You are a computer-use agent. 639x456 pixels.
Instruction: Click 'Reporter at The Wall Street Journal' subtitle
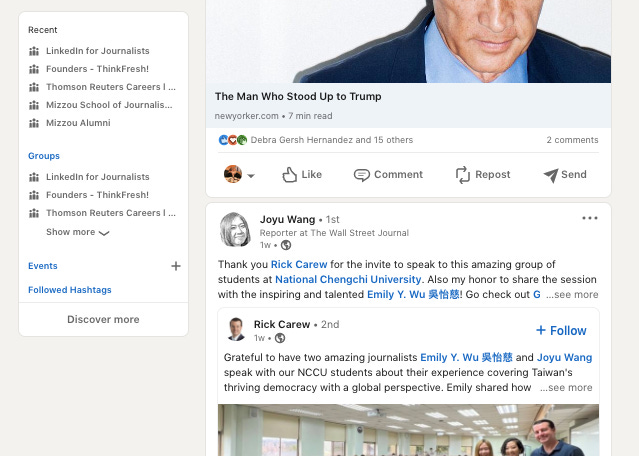click(334, 233)
